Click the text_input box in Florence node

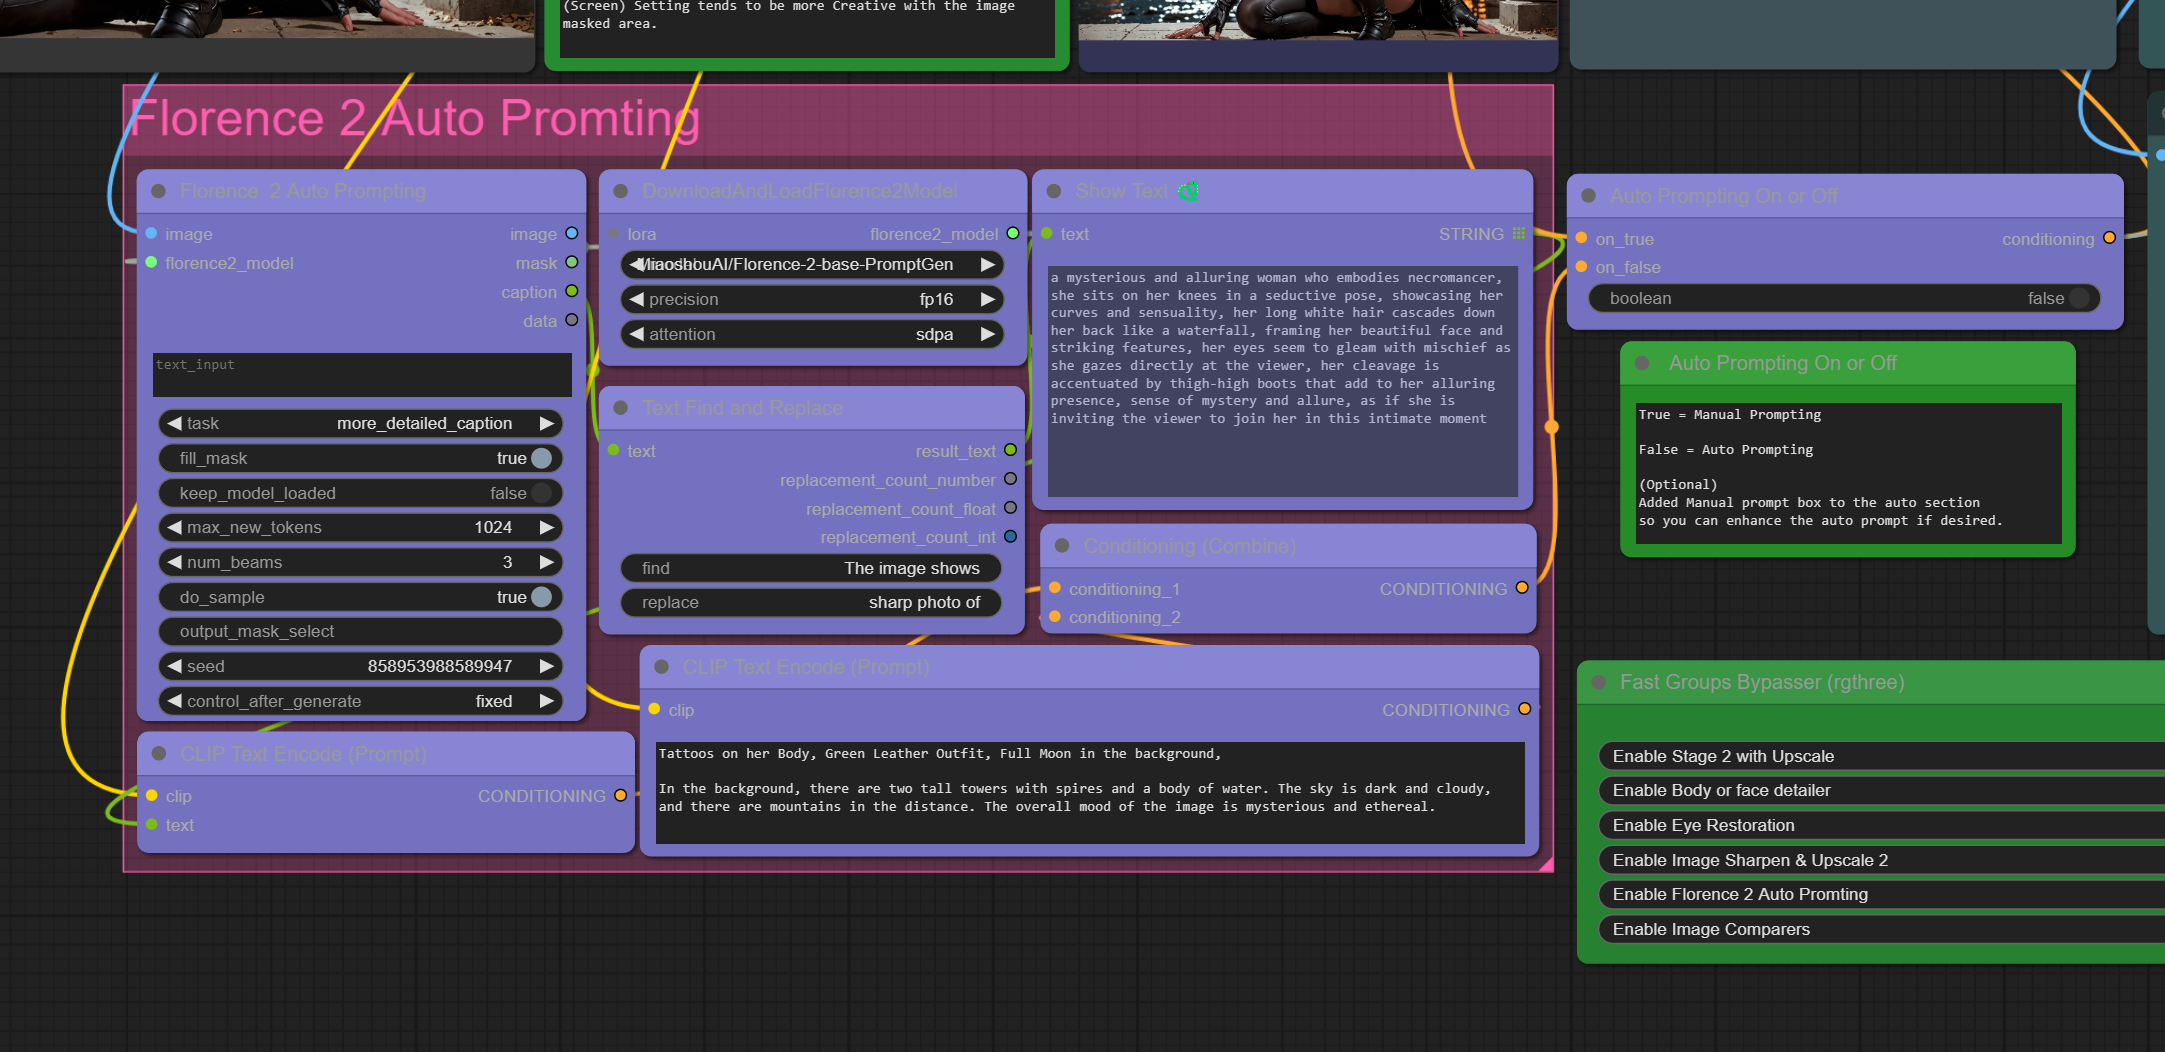pyautogui.click(x=362, y=375)
